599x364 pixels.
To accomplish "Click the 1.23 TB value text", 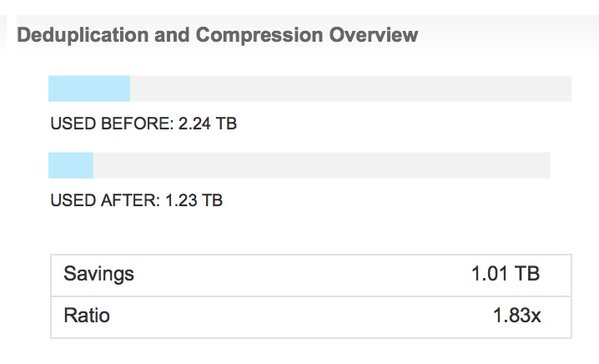I will (x=194, y=201).
